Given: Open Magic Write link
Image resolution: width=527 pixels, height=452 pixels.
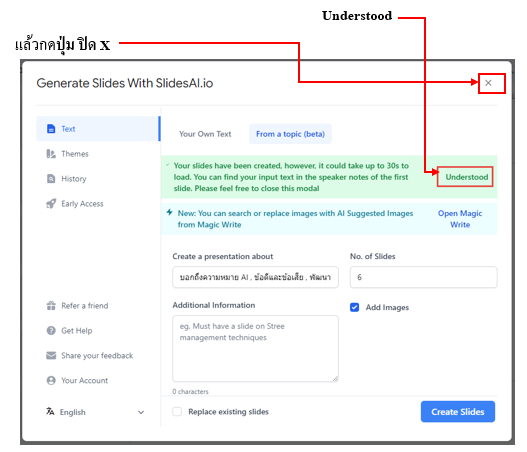Looking at the screenshot, I should (x=460, y=219).
